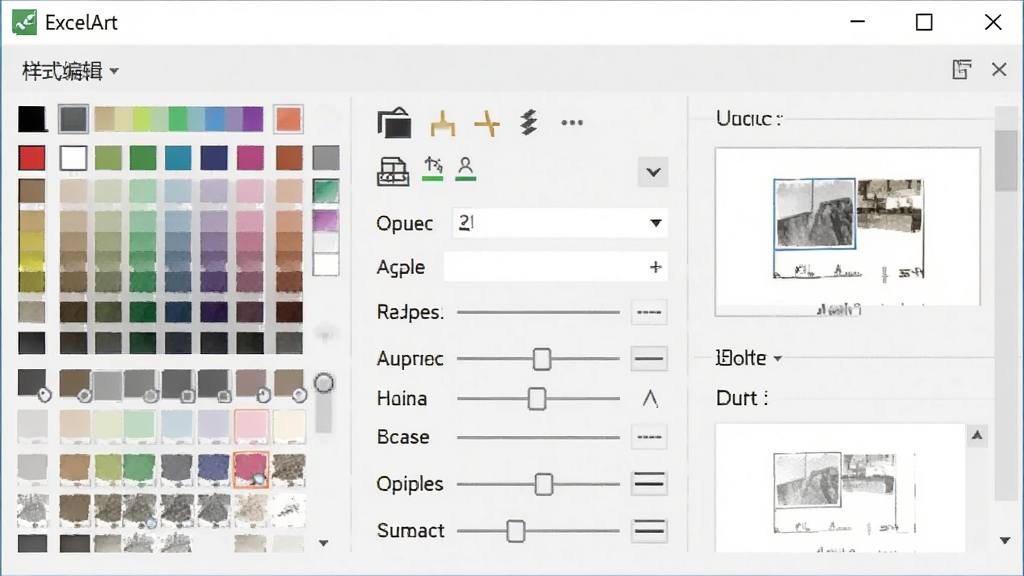Click the up arrow in Durt preview
1024x576 pixels.
point(977,435)
